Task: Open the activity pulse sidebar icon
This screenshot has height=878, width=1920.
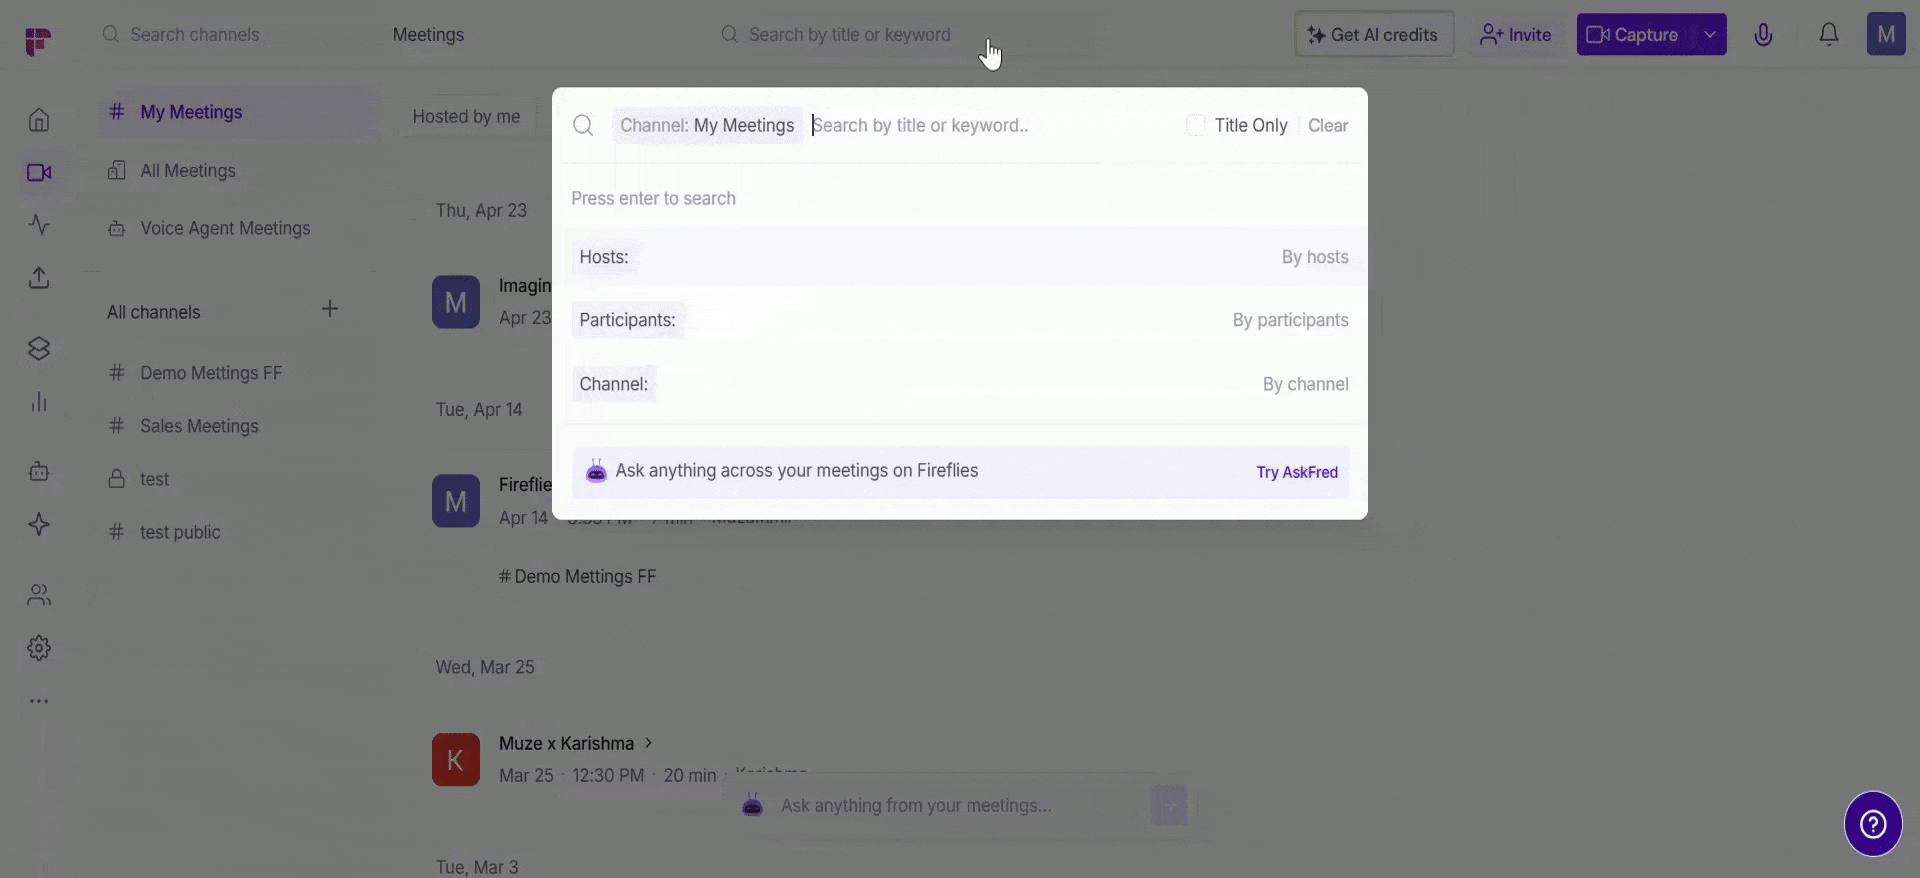Action: 39,225
